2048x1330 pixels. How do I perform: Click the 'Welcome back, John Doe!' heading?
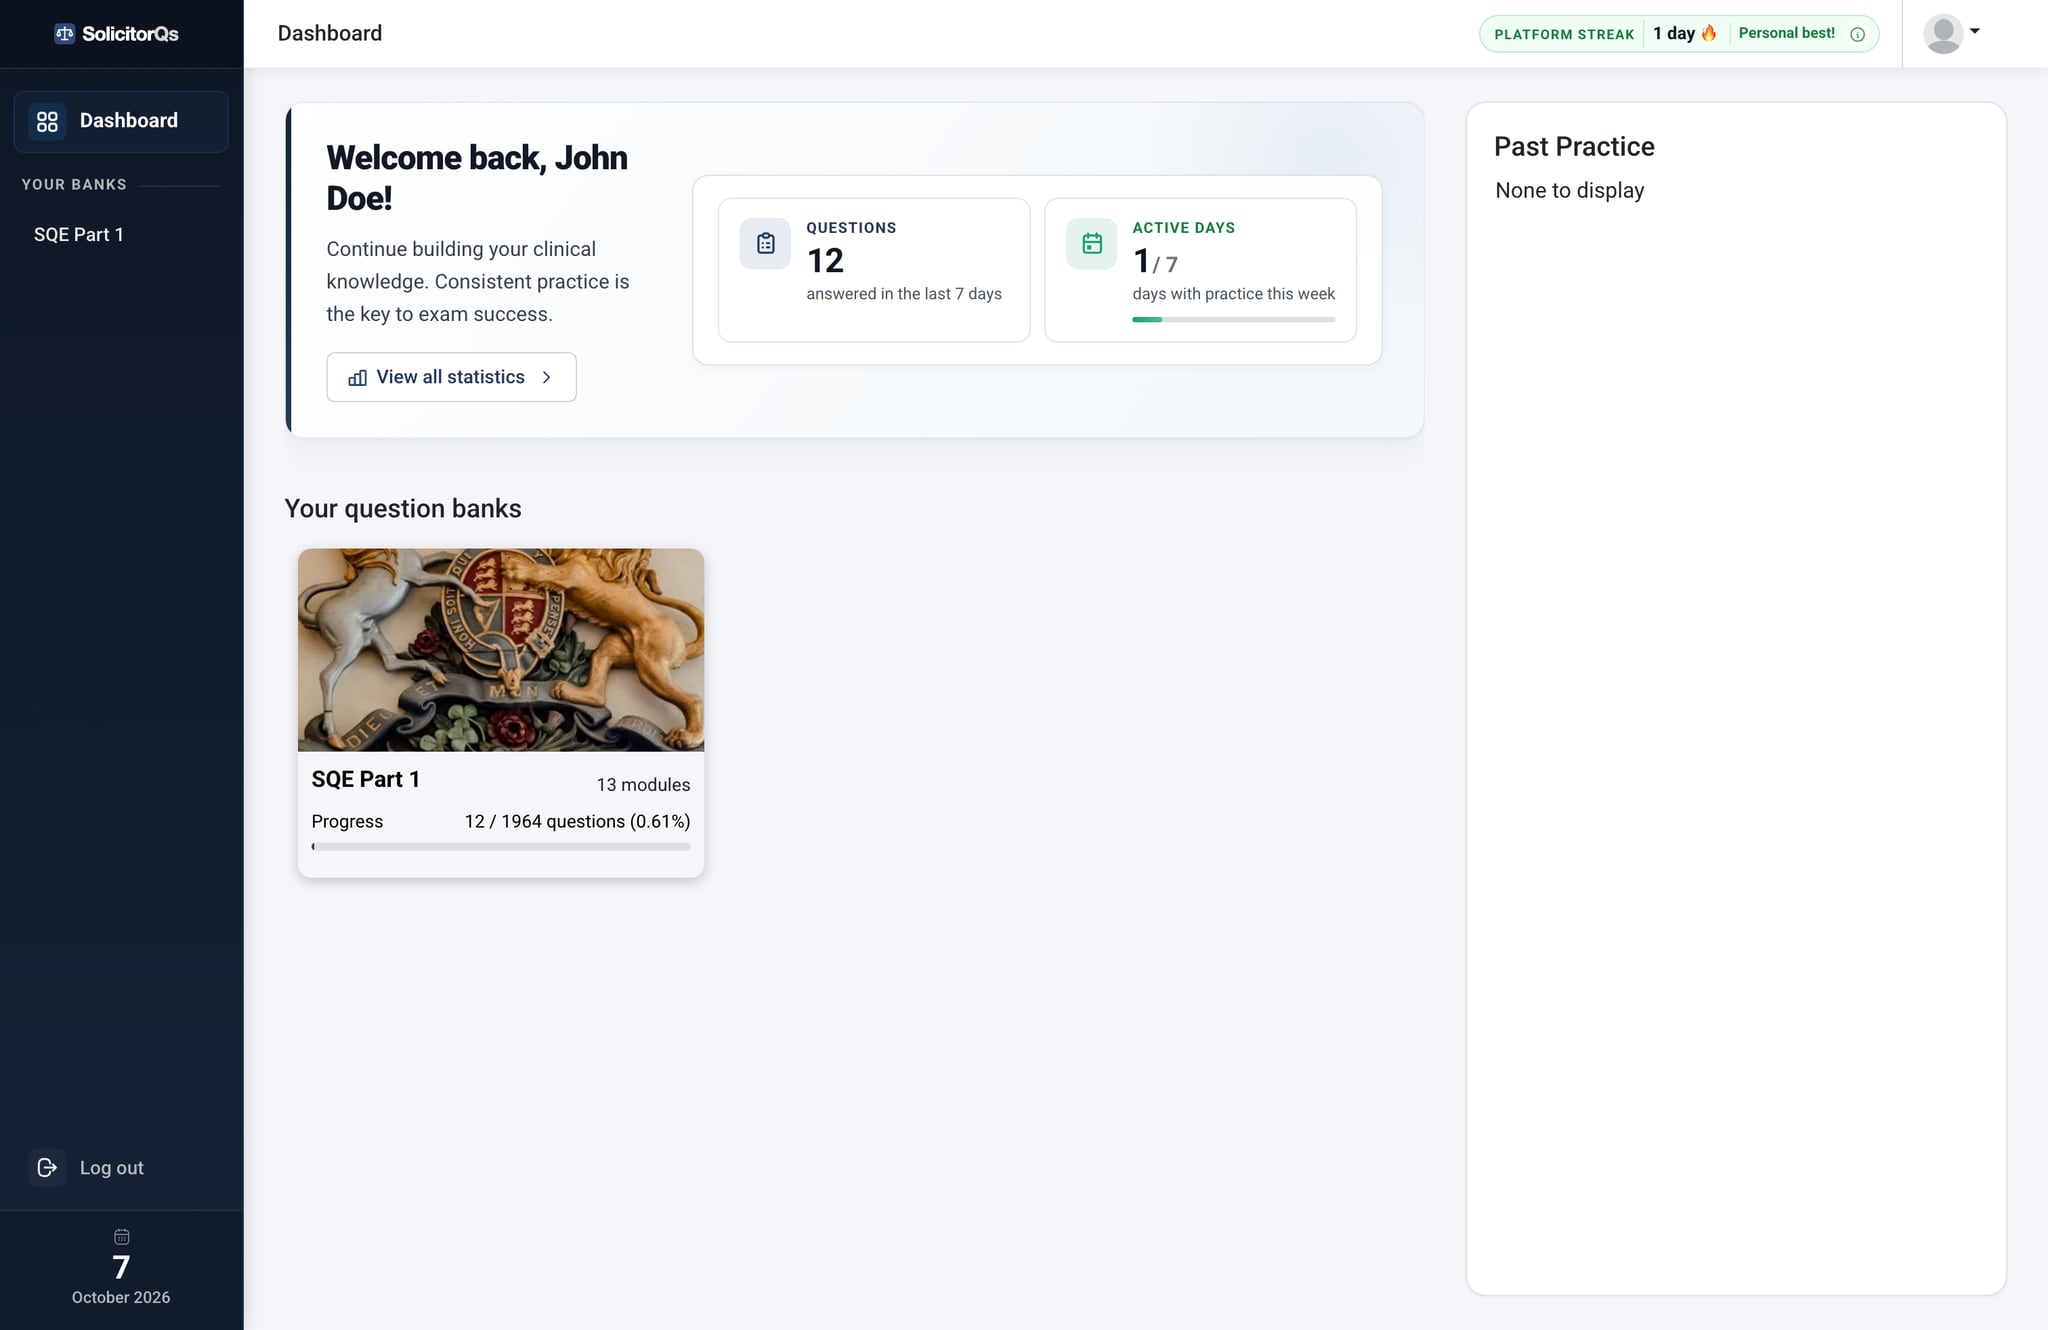pyautogui.click(x=477, y=178)
